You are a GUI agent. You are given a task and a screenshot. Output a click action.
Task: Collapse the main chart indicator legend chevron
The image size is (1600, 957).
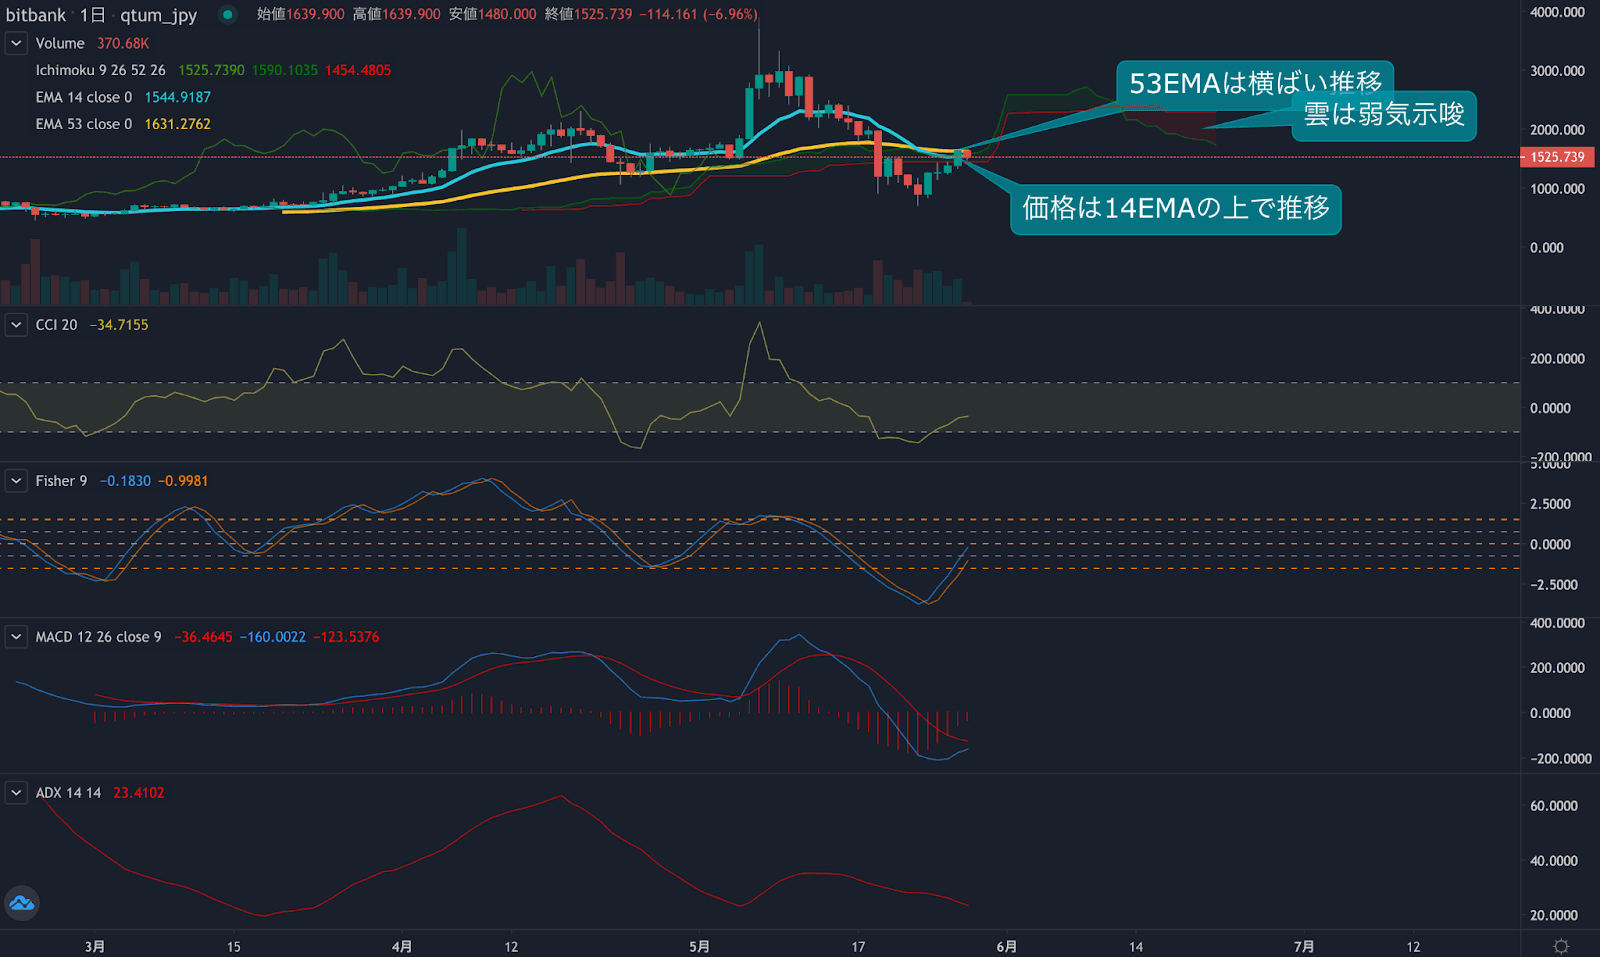click(16, 44)
